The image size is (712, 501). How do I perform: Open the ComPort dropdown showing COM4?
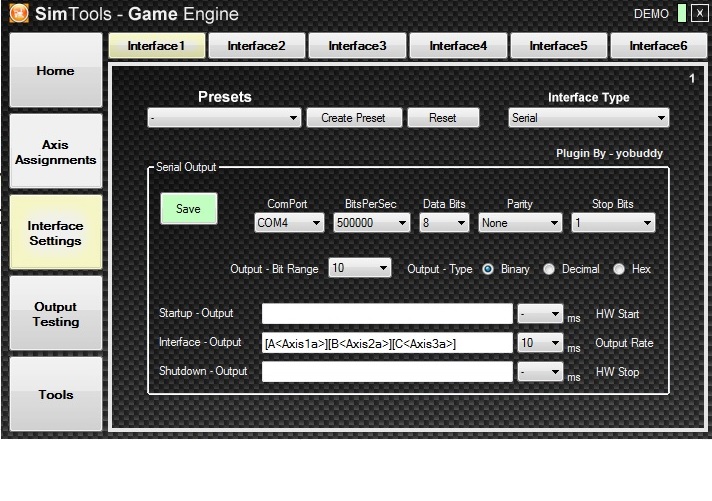pos(289,223)
